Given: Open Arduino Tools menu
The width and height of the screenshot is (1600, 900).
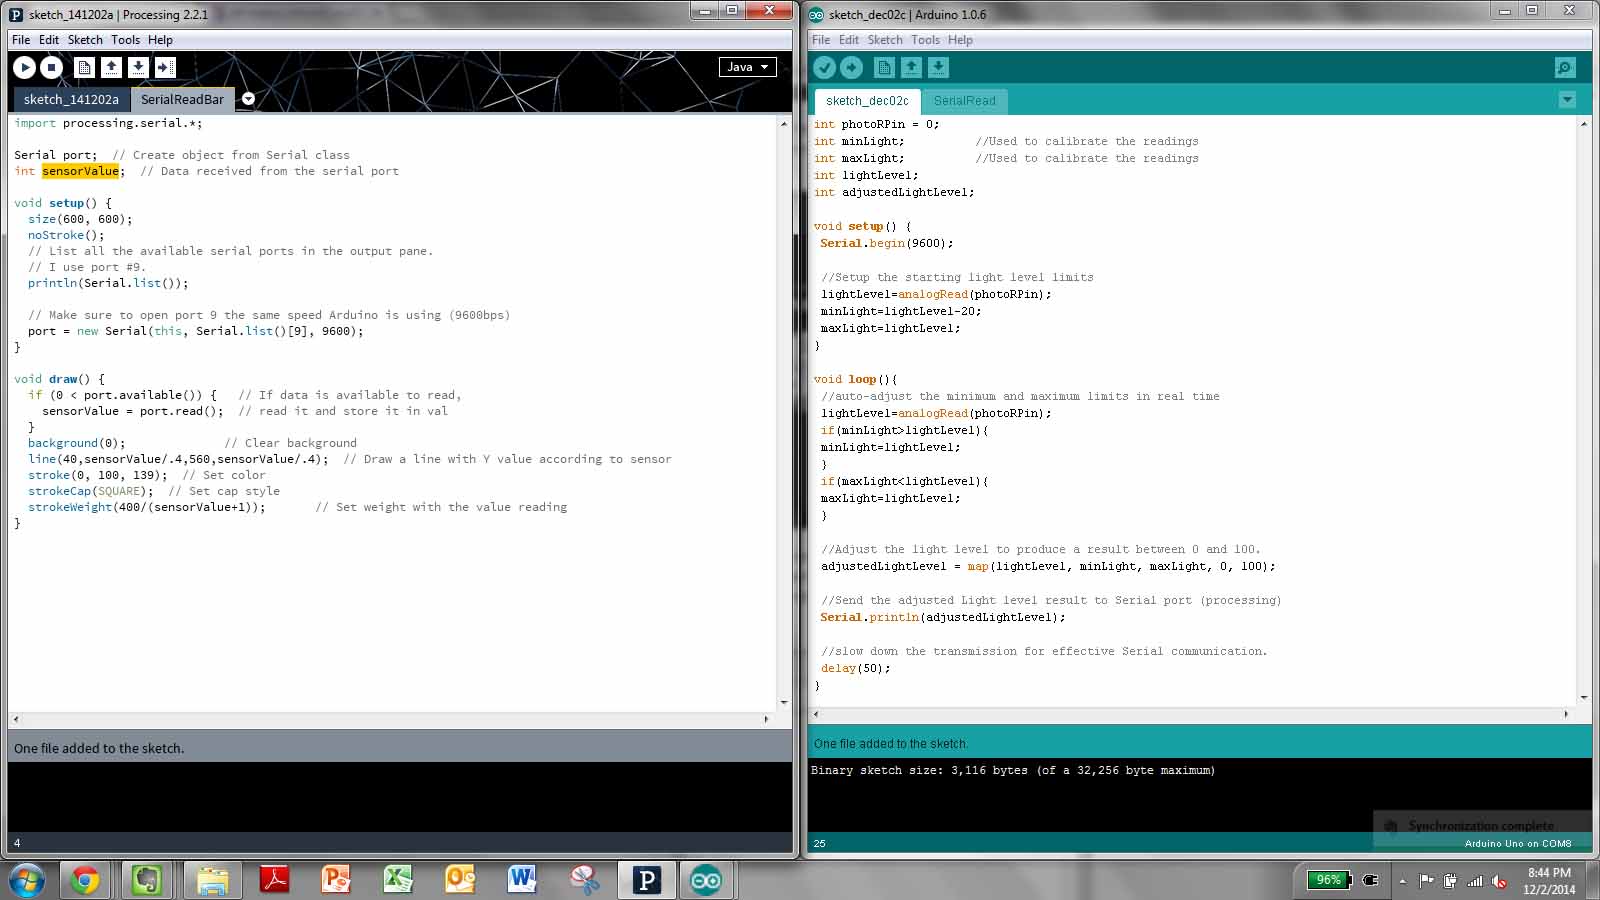Looking at the screenshot, I should [925, 40].
